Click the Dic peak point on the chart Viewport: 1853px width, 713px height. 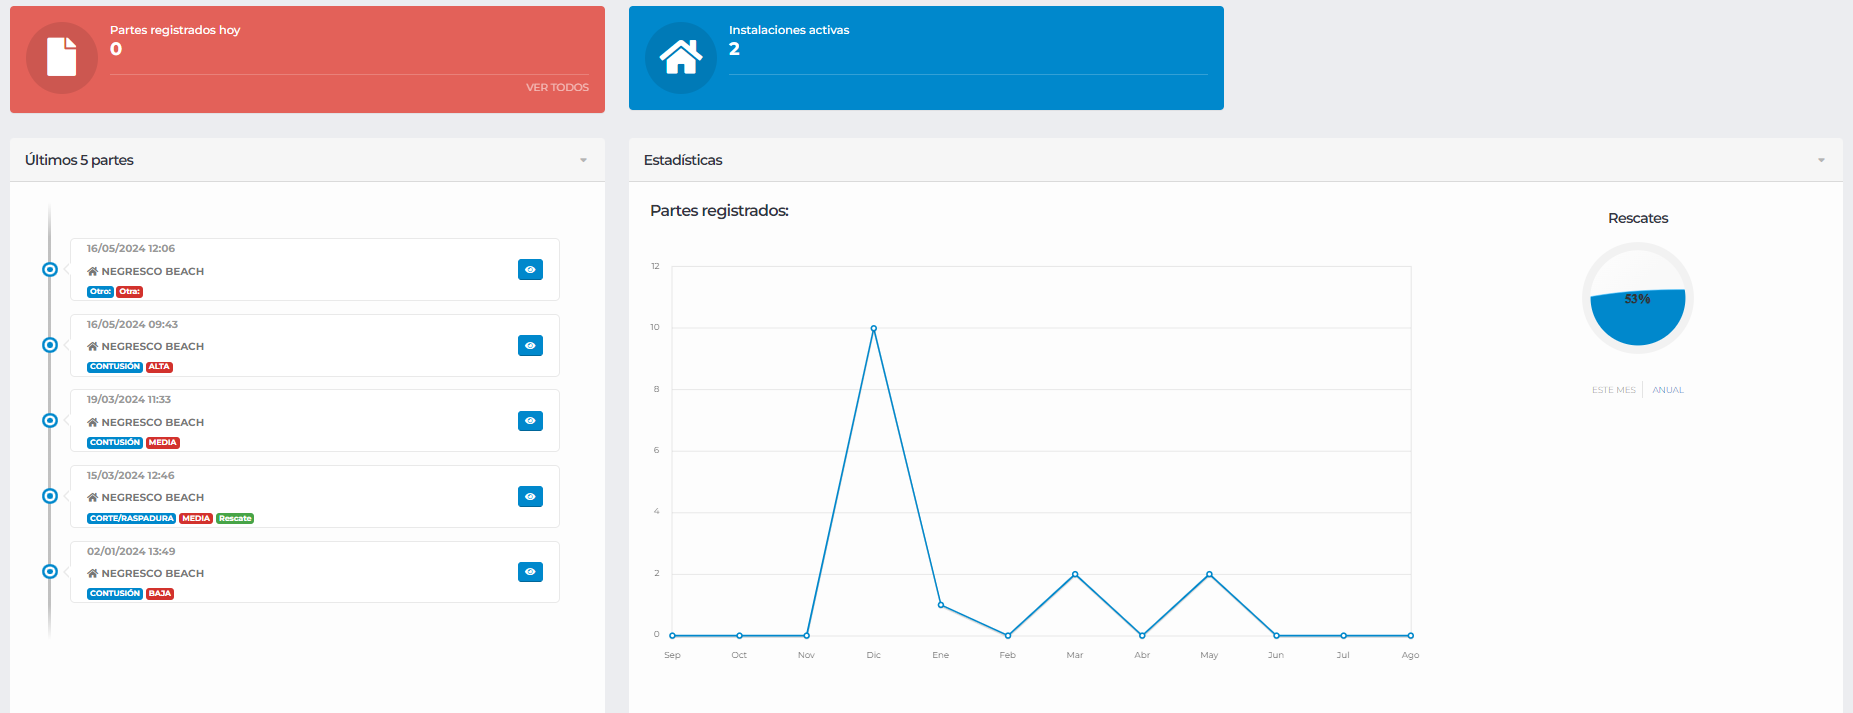coord(874,328)
